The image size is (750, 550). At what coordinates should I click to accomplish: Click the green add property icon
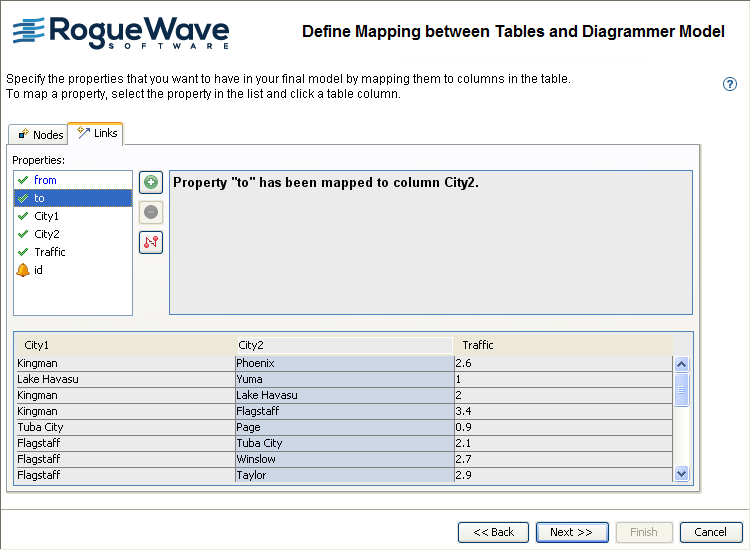(x=150, y=182)
